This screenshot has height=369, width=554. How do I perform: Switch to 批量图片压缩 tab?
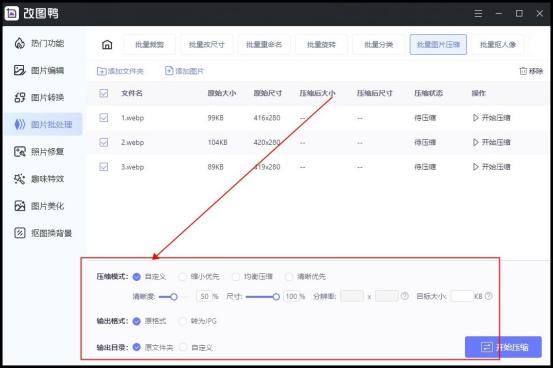[438, 45]
